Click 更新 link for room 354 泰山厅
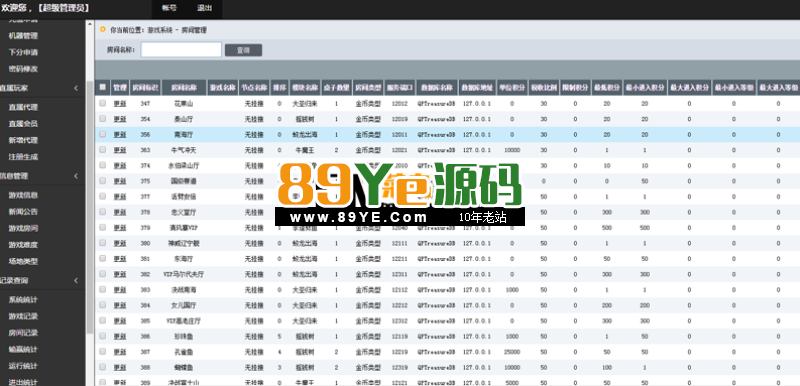The width and height of the screenshot is (800, 386). coord(119,119)
